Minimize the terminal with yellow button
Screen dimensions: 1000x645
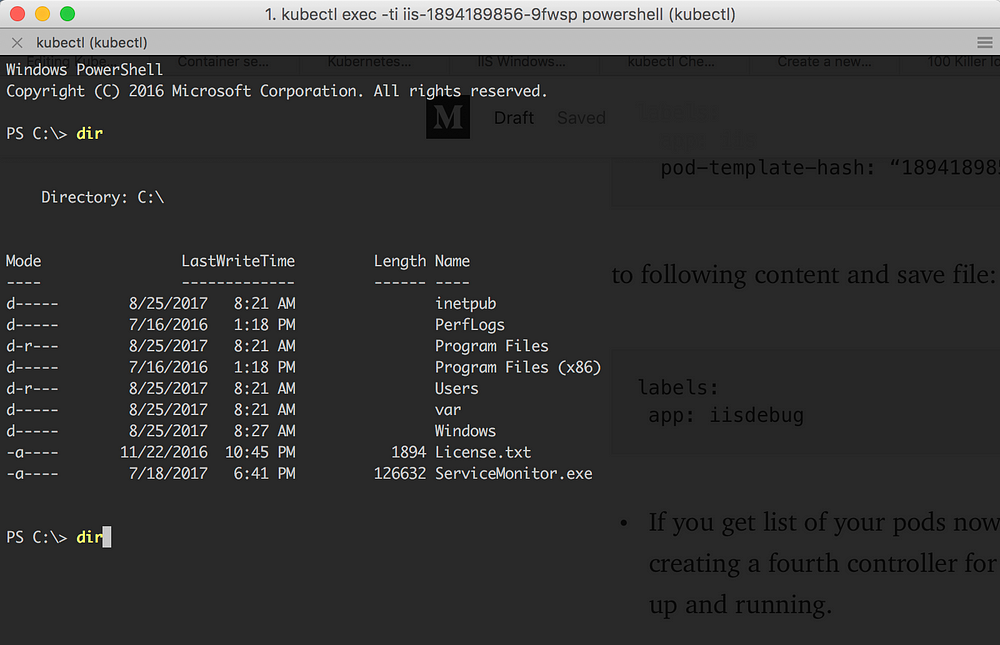pyautogui.click(x=42, y=14)
